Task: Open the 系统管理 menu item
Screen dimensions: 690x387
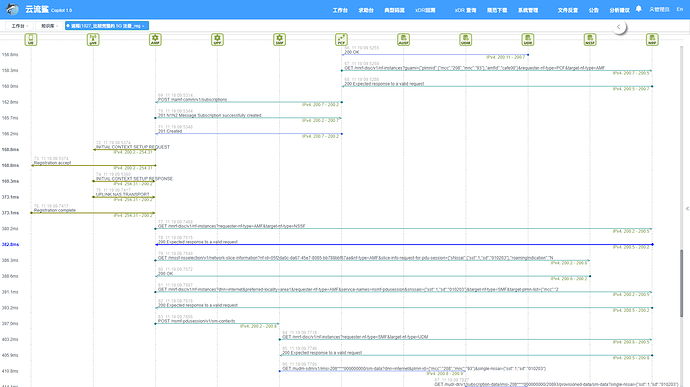Action: tap(528, 10)
